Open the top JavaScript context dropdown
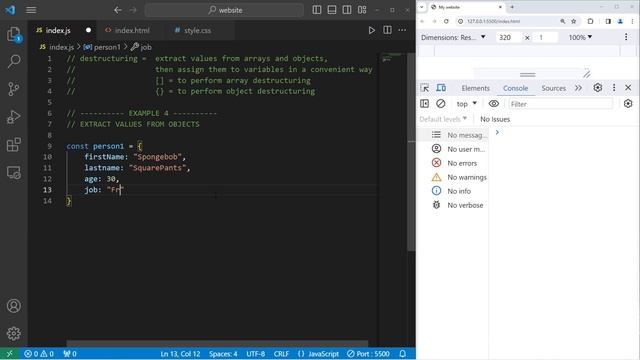Image resolution: width=640 pixels, height=360 pixels. [x=467, y=104]
